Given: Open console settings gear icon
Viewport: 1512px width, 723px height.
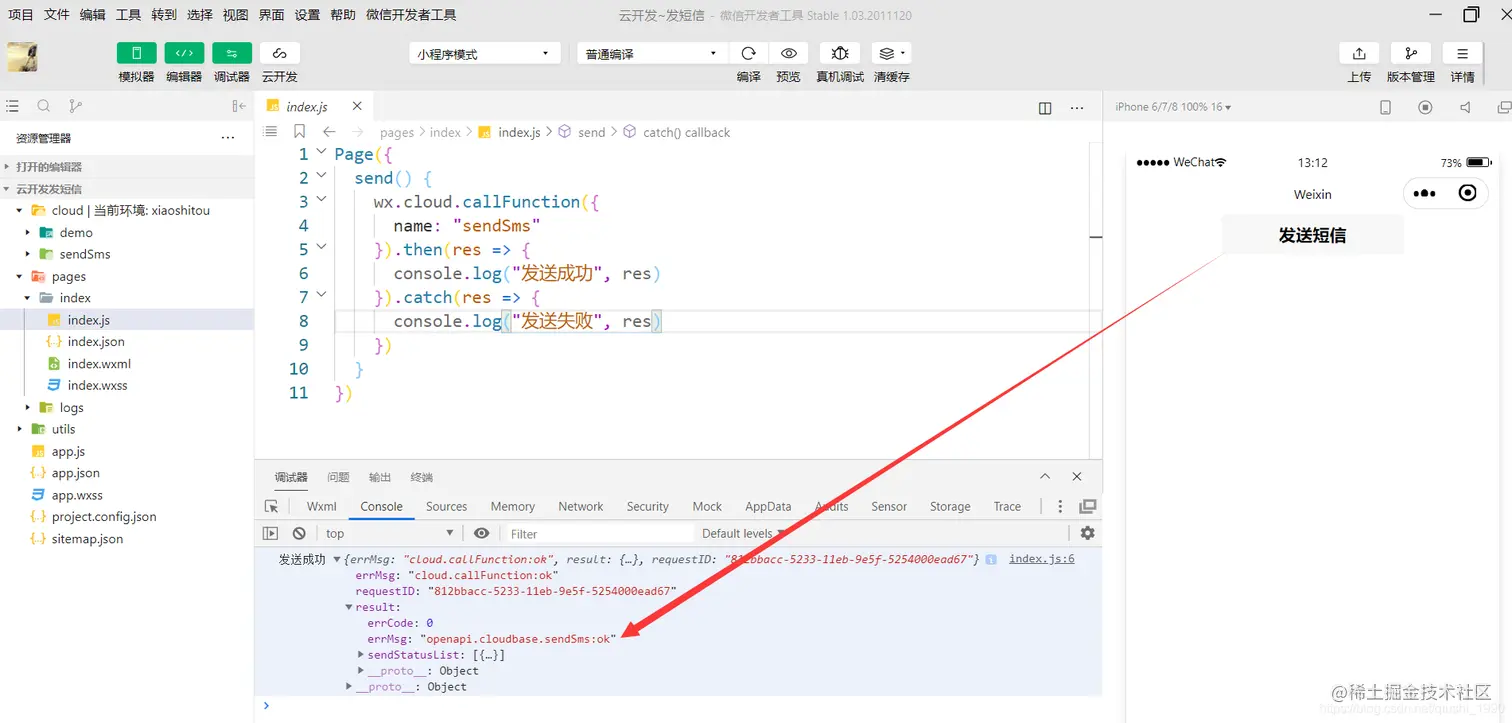Looking at the screenshot, I should (1087, 533).
